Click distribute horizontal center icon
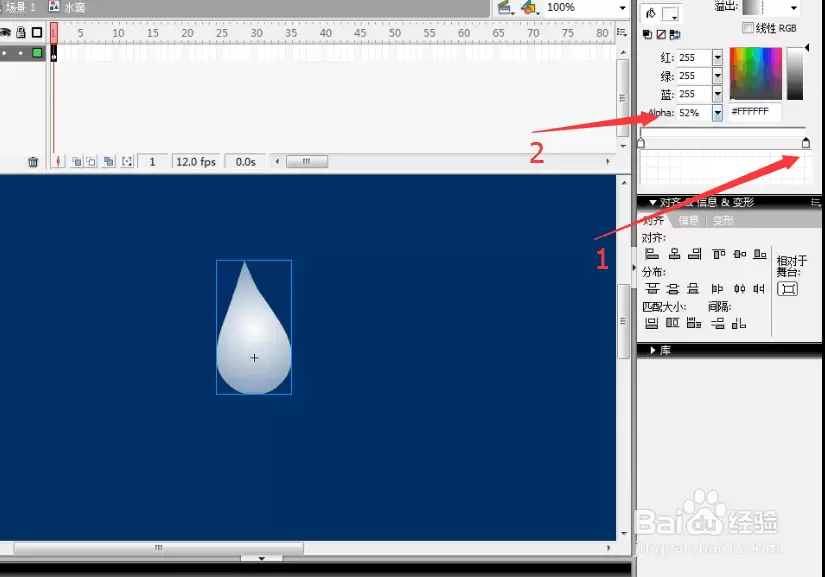Image resolution: width=825 pixels, height=577 pixels. click(739, 288)
